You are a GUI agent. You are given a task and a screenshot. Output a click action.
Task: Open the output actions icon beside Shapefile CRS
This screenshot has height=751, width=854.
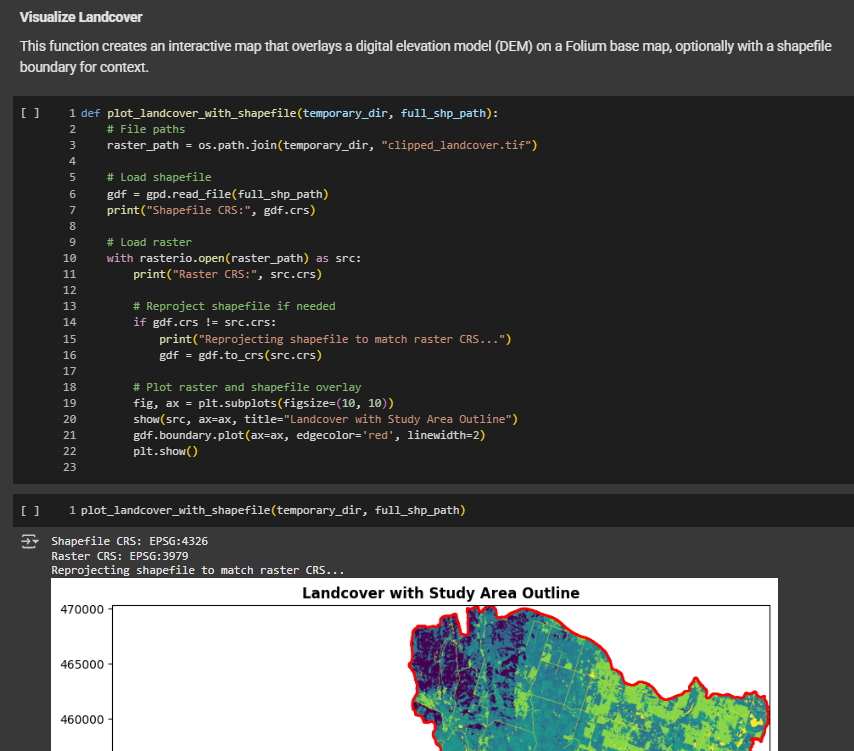pyautogui.click(x=29, y=541)
